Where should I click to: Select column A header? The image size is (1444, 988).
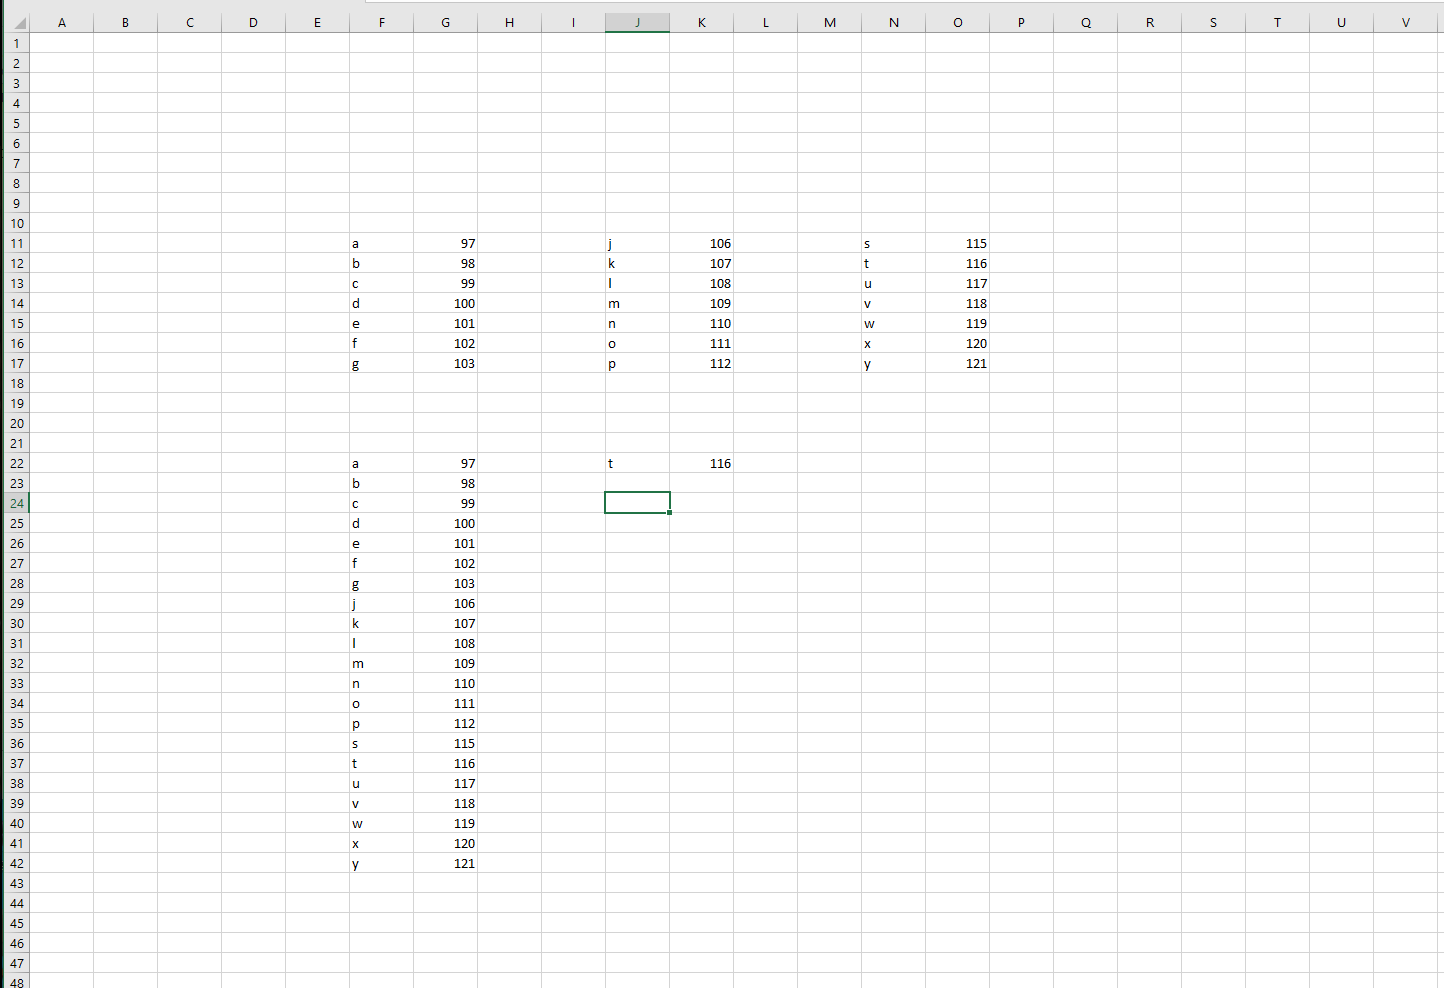pos(62,22)
